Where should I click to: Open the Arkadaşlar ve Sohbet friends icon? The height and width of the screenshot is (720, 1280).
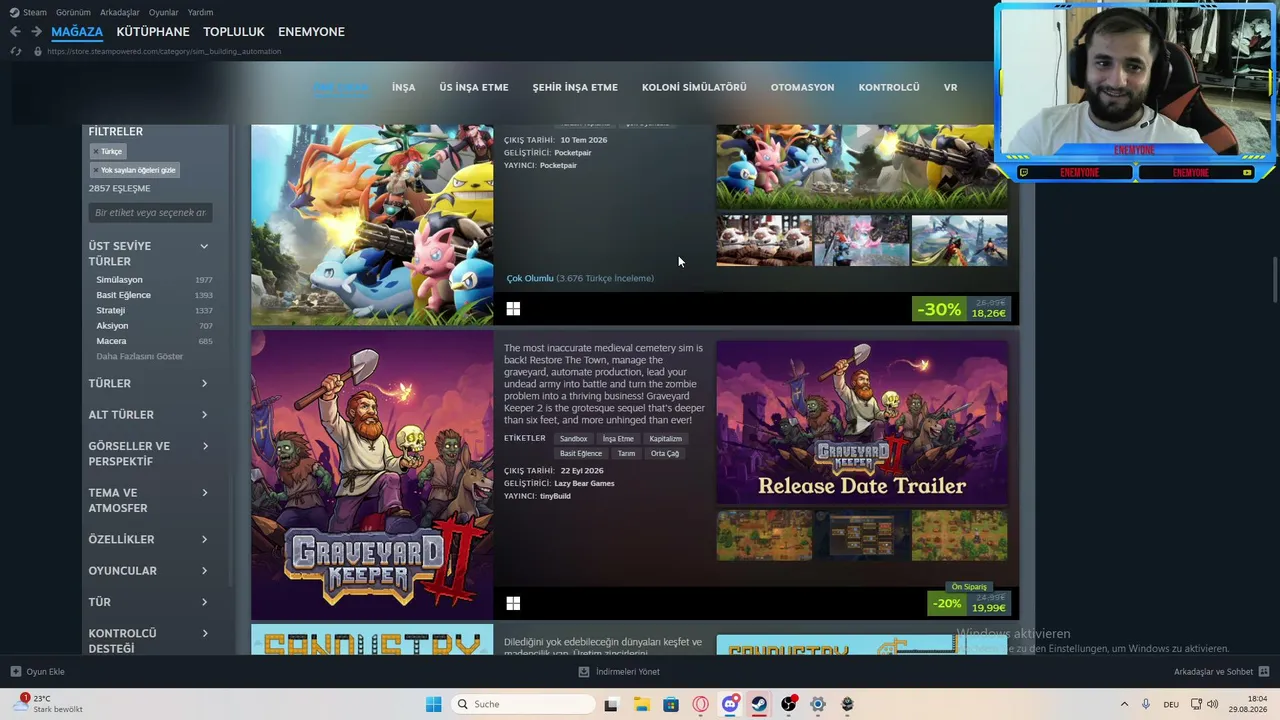1264,672
